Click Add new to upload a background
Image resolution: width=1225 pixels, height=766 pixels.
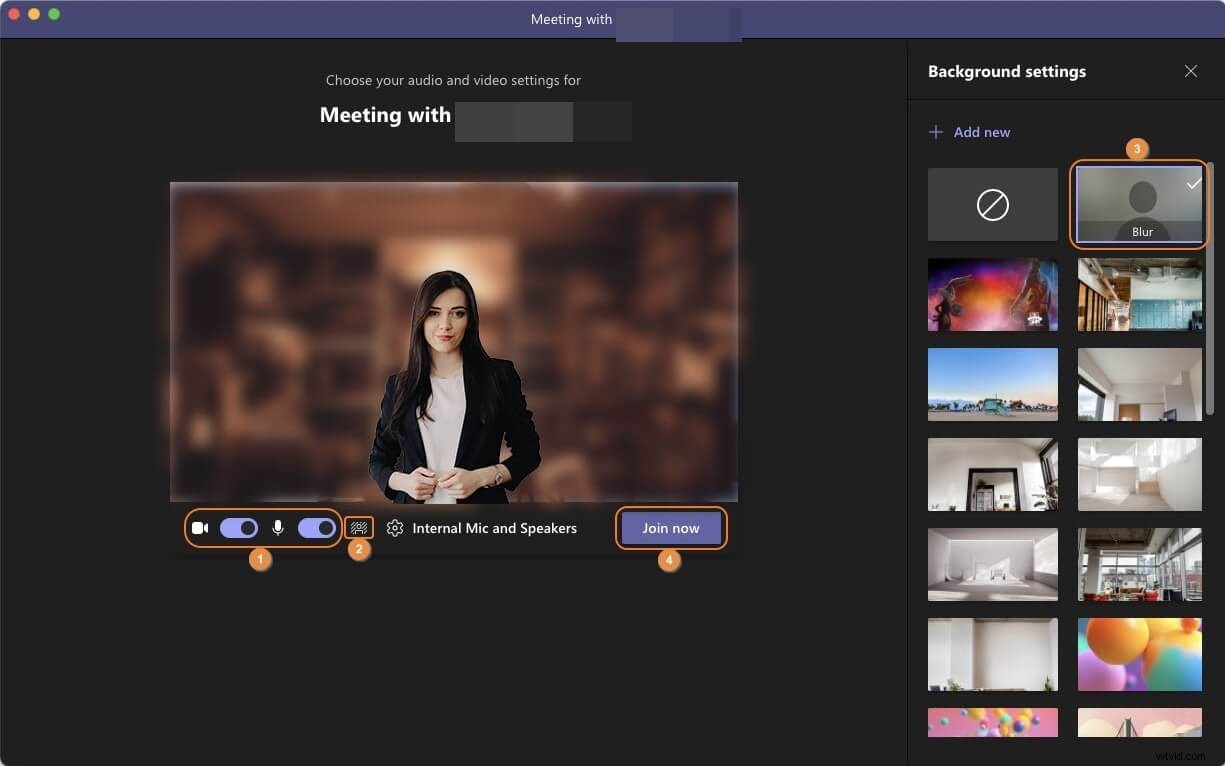point(981,131)
